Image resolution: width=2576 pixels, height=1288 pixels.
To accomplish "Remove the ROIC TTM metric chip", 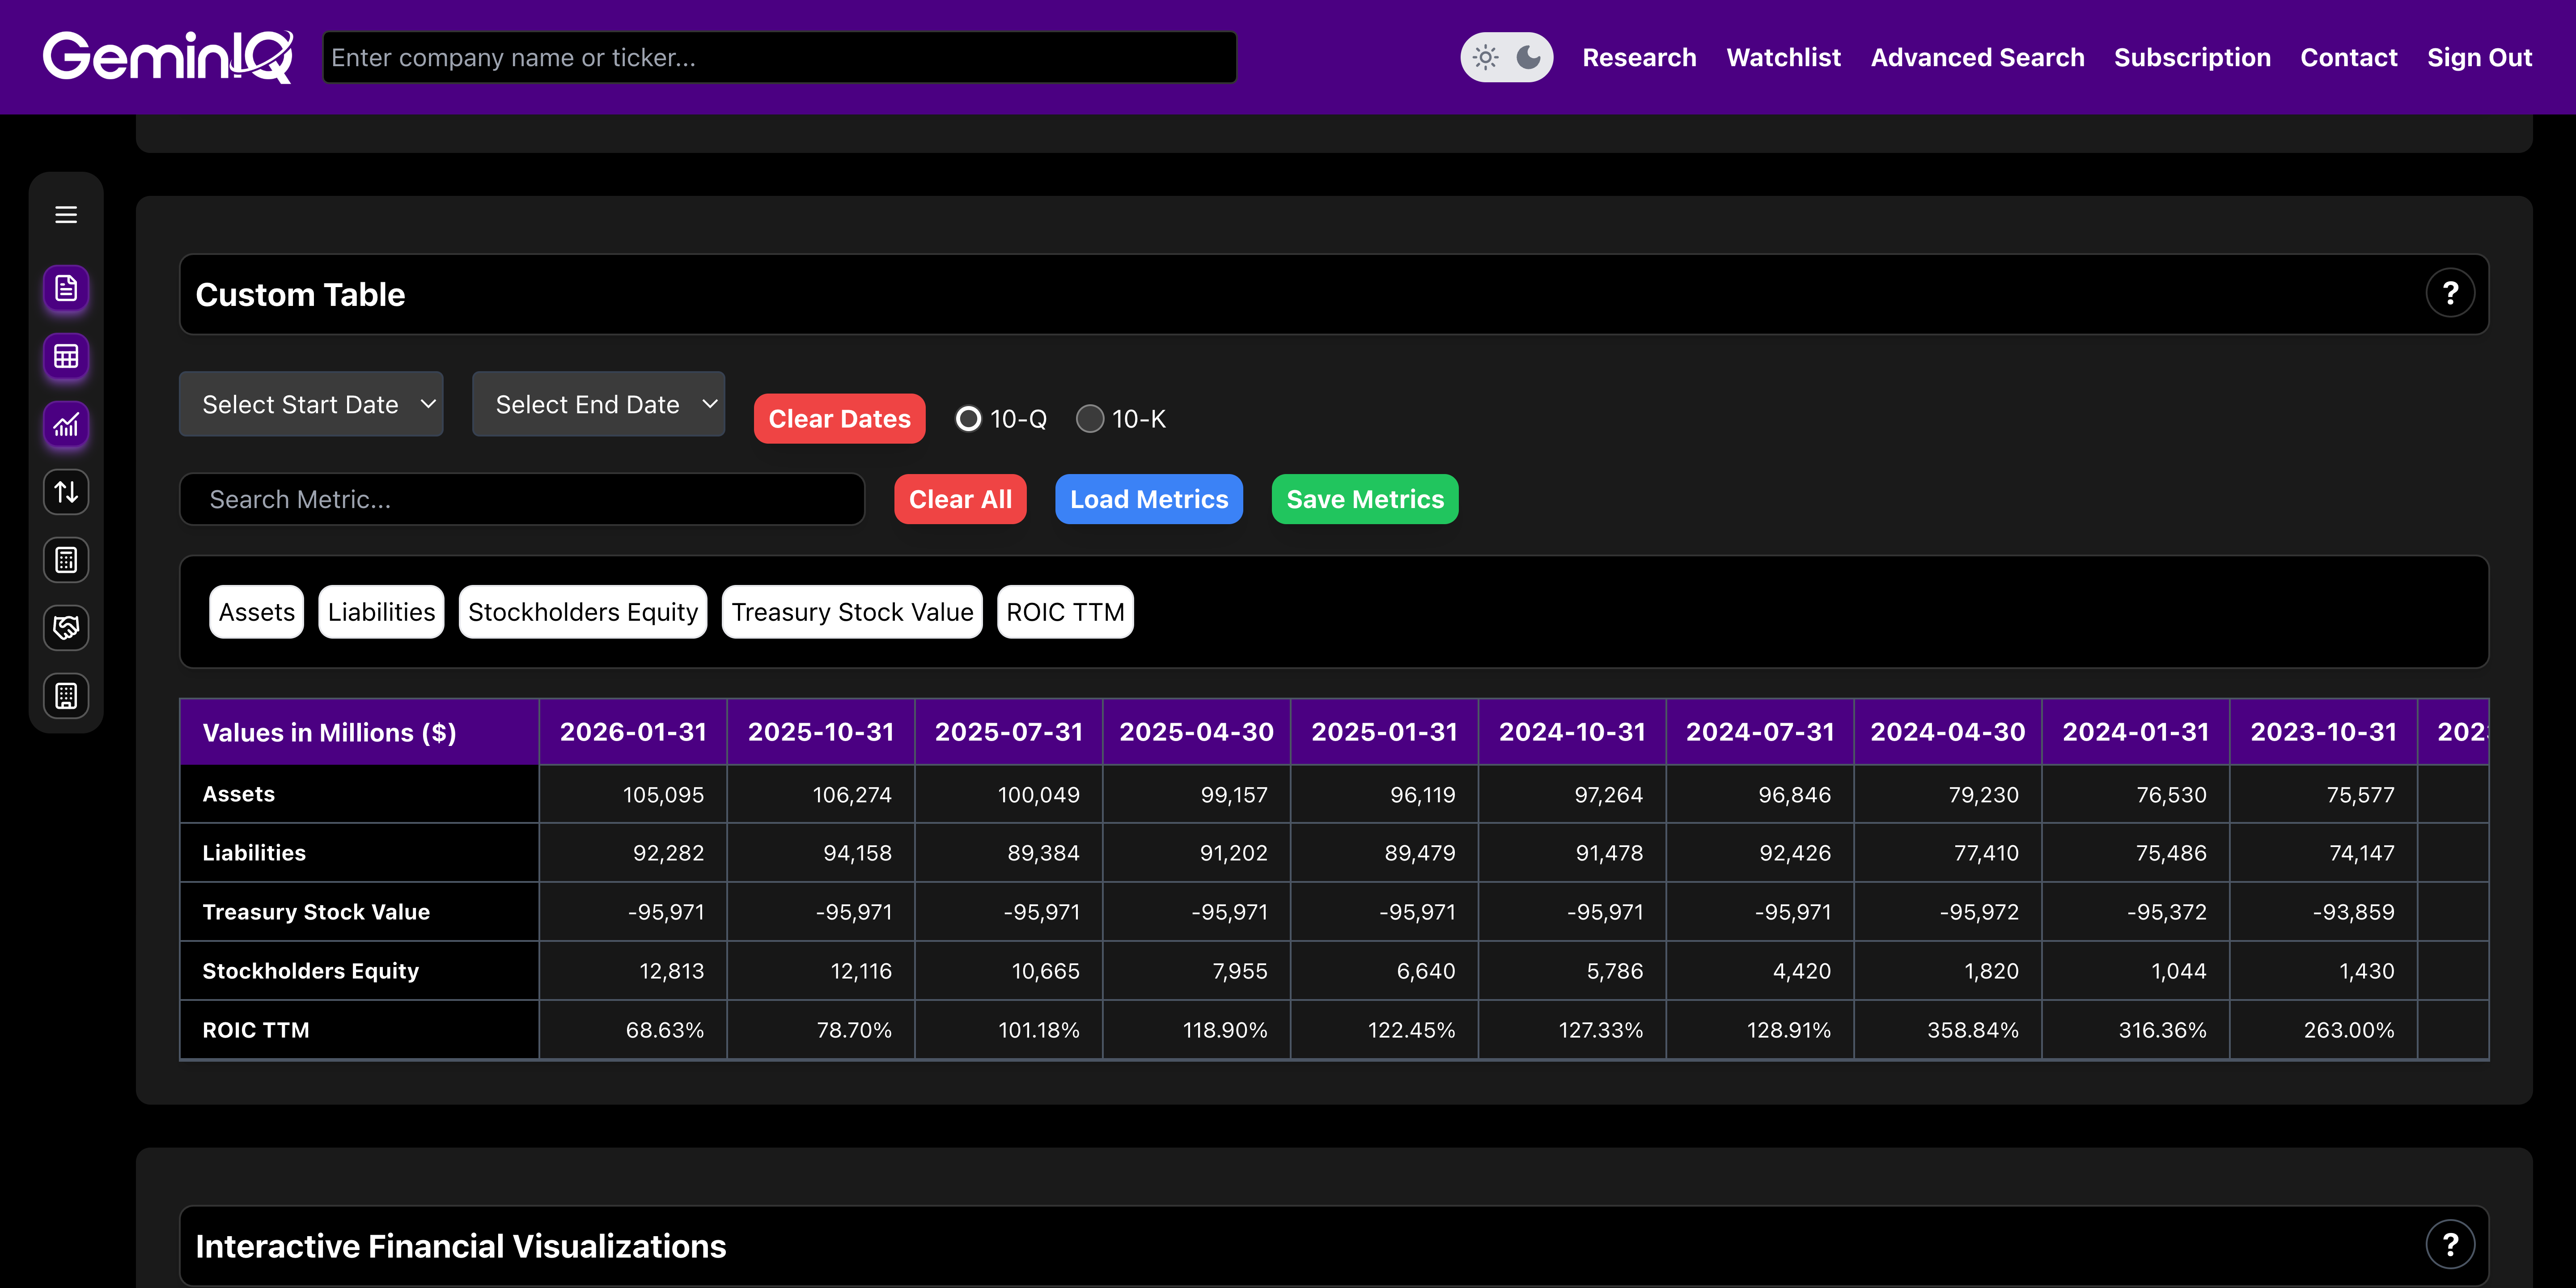I will [1065, 612].
